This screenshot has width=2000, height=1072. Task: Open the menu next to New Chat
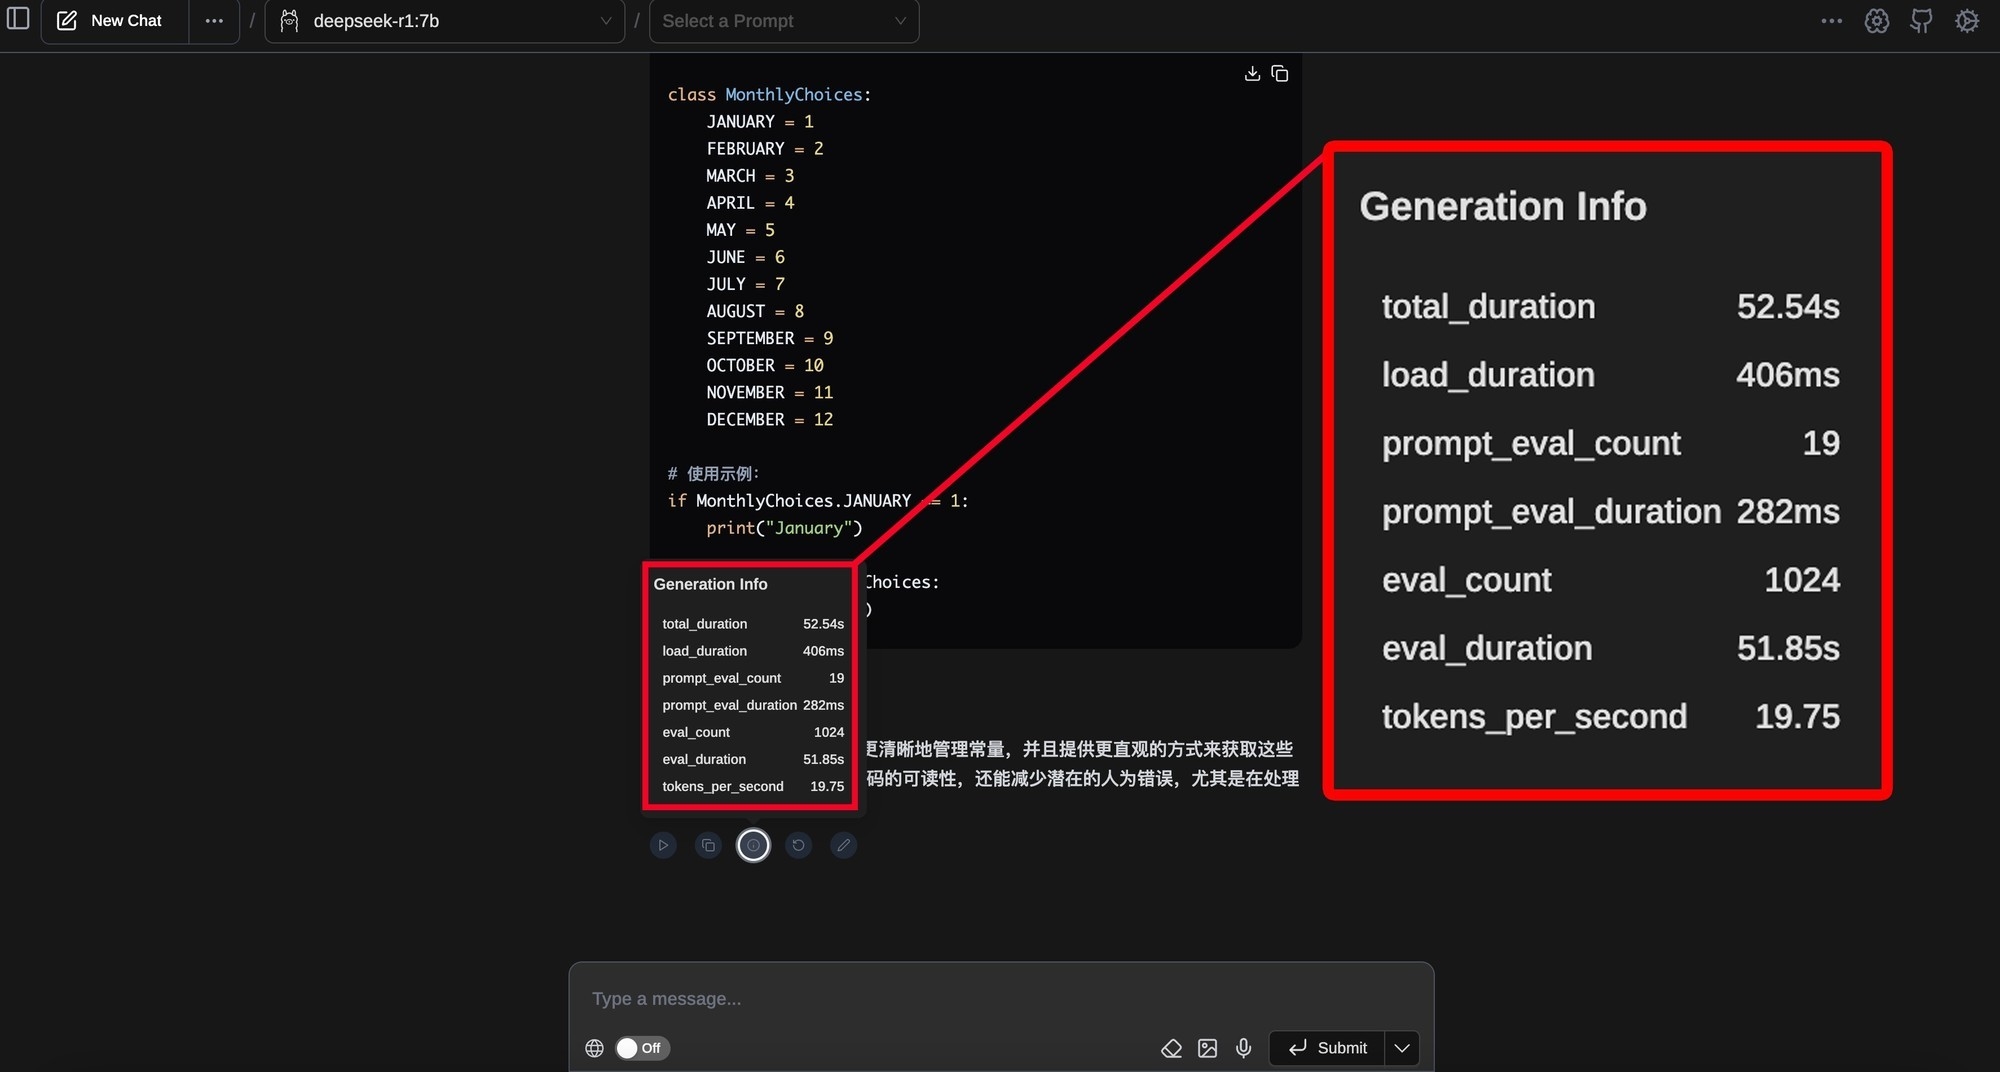pyautogui.click(x=214, y=21)
